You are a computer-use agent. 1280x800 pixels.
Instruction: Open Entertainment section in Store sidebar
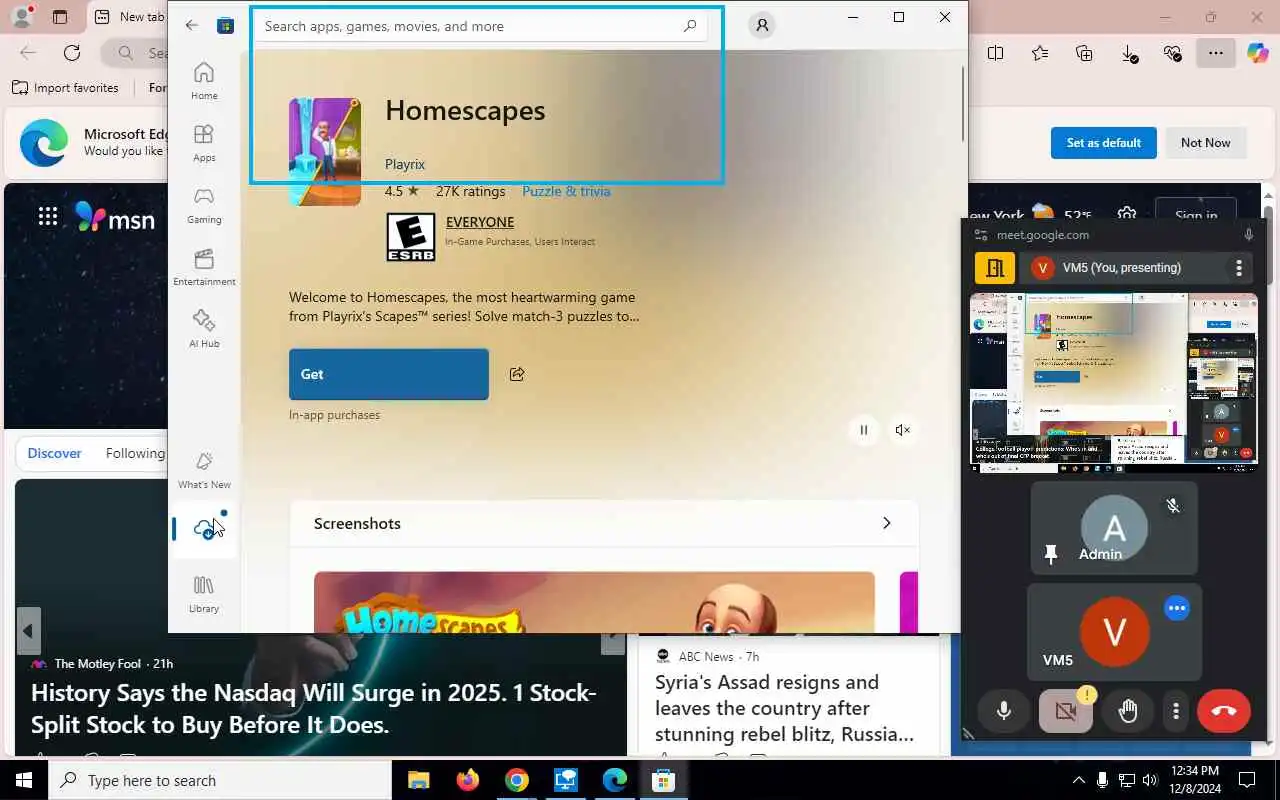[204, 267]
